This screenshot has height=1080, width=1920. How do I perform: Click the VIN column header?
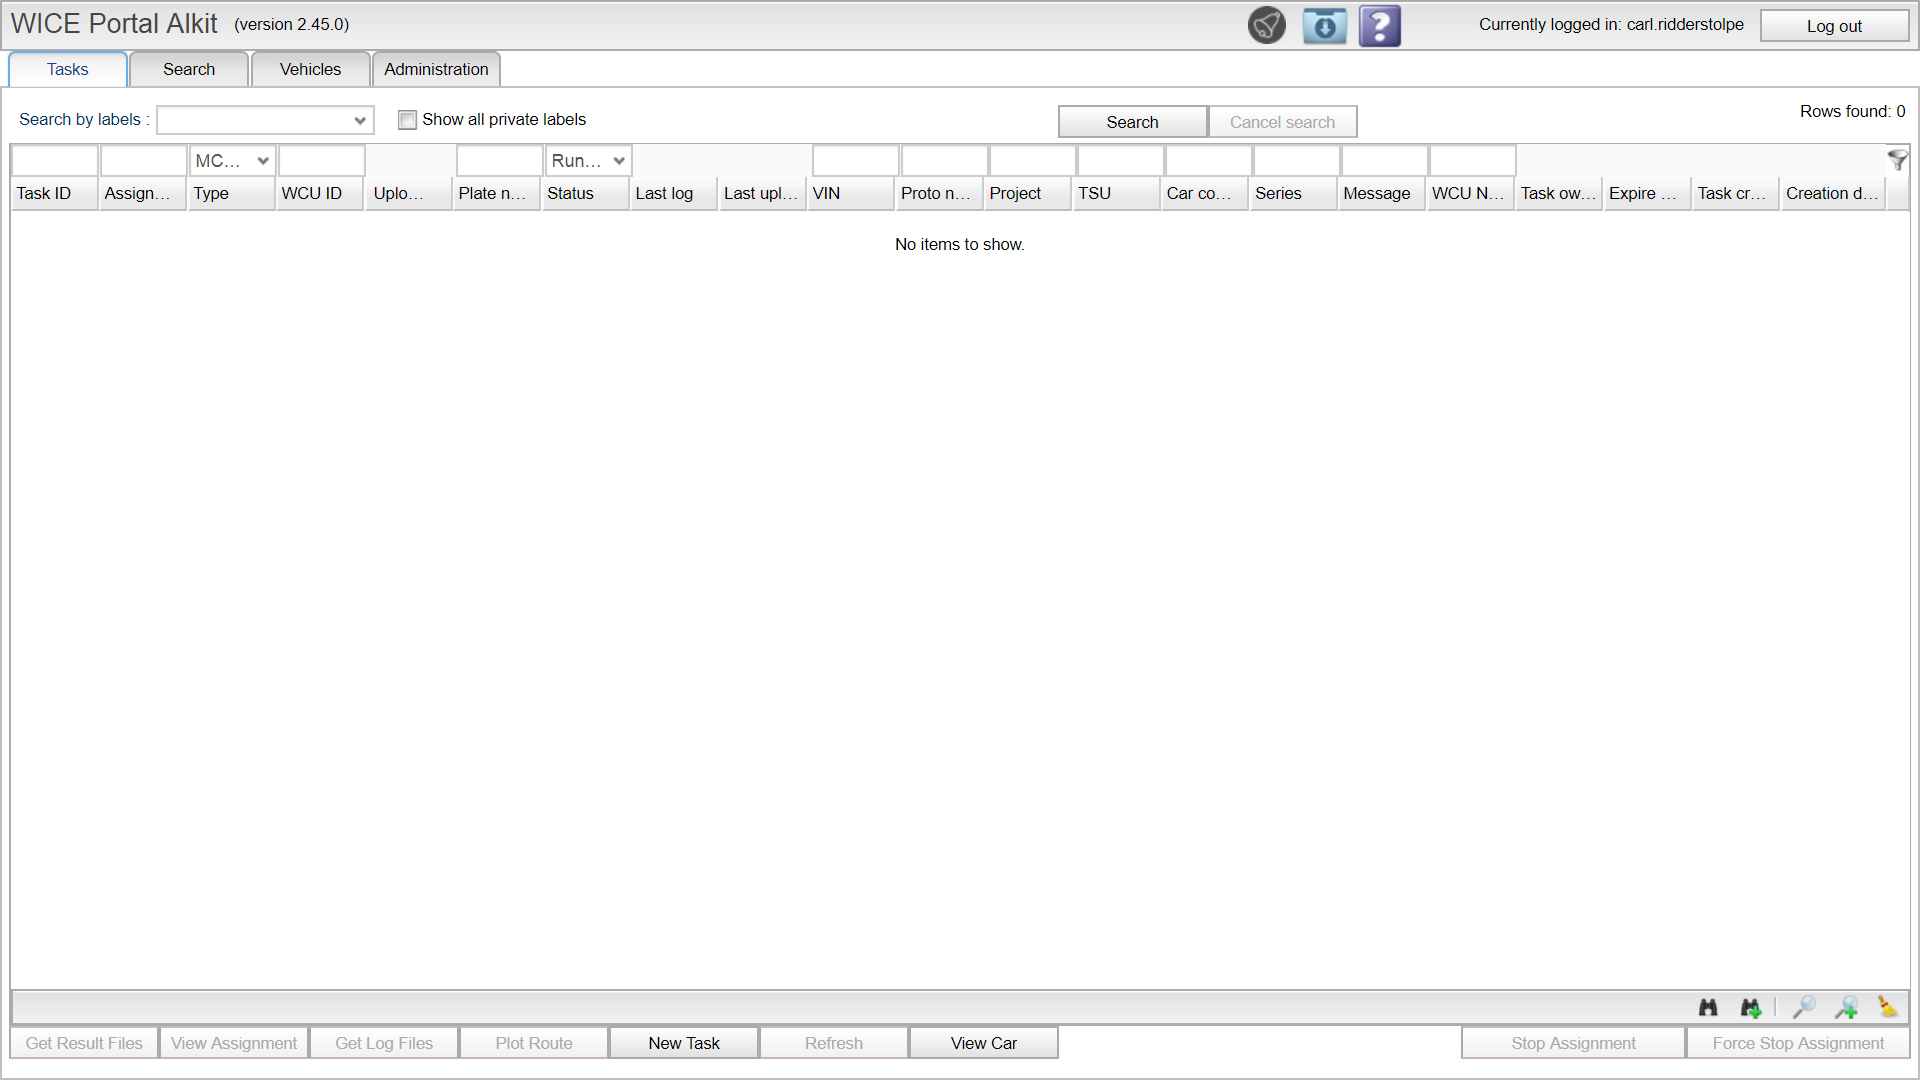[849, 193]
